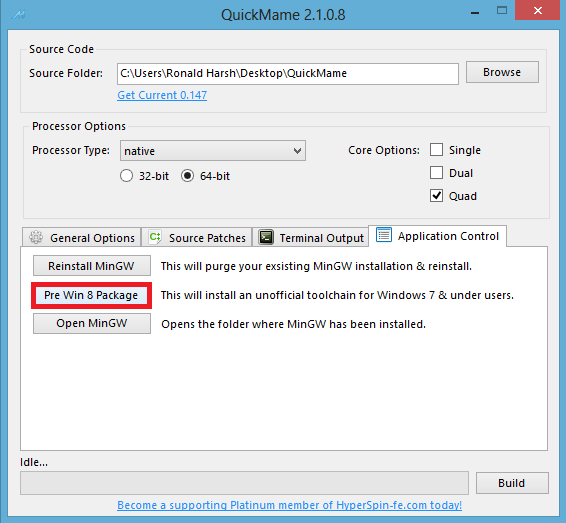Screen dimensions: 566x523
Task: Close the QuickMame window
Action: coord(537,10)
